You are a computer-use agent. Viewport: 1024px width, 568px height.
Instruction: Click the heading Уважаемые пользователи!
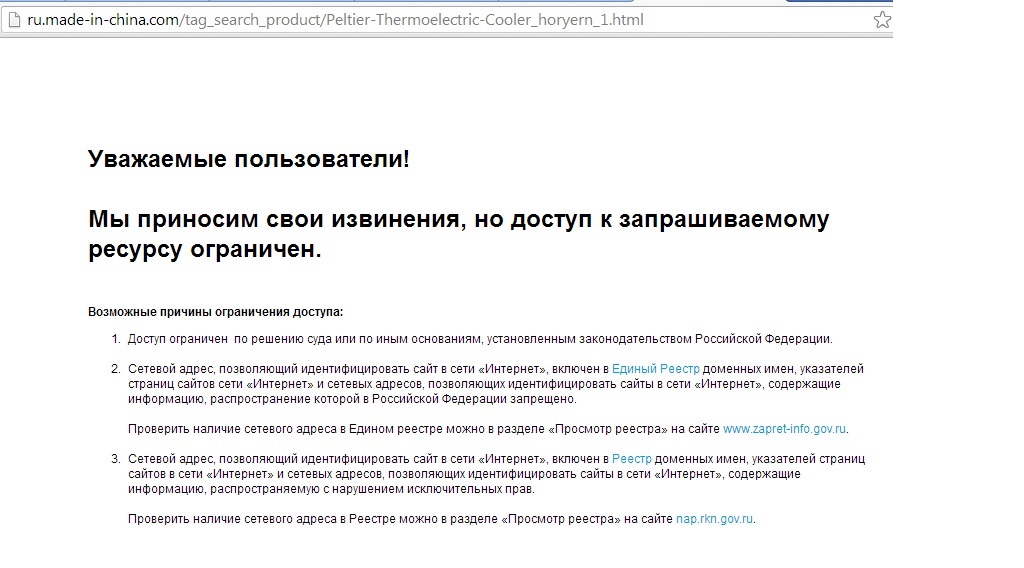[x=249, y=160]
